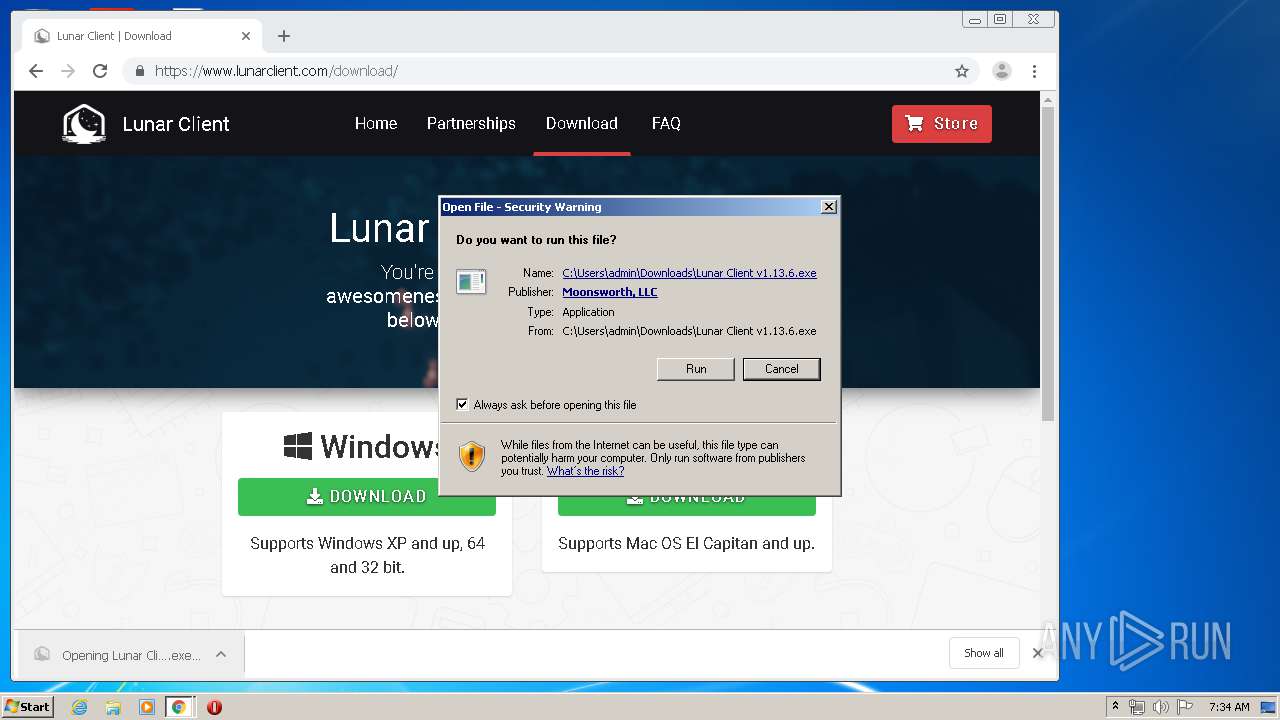The width and height of the screenshot is (1280, 720).
Task: Click Show all downloads
Action: (x=984, y=653)
